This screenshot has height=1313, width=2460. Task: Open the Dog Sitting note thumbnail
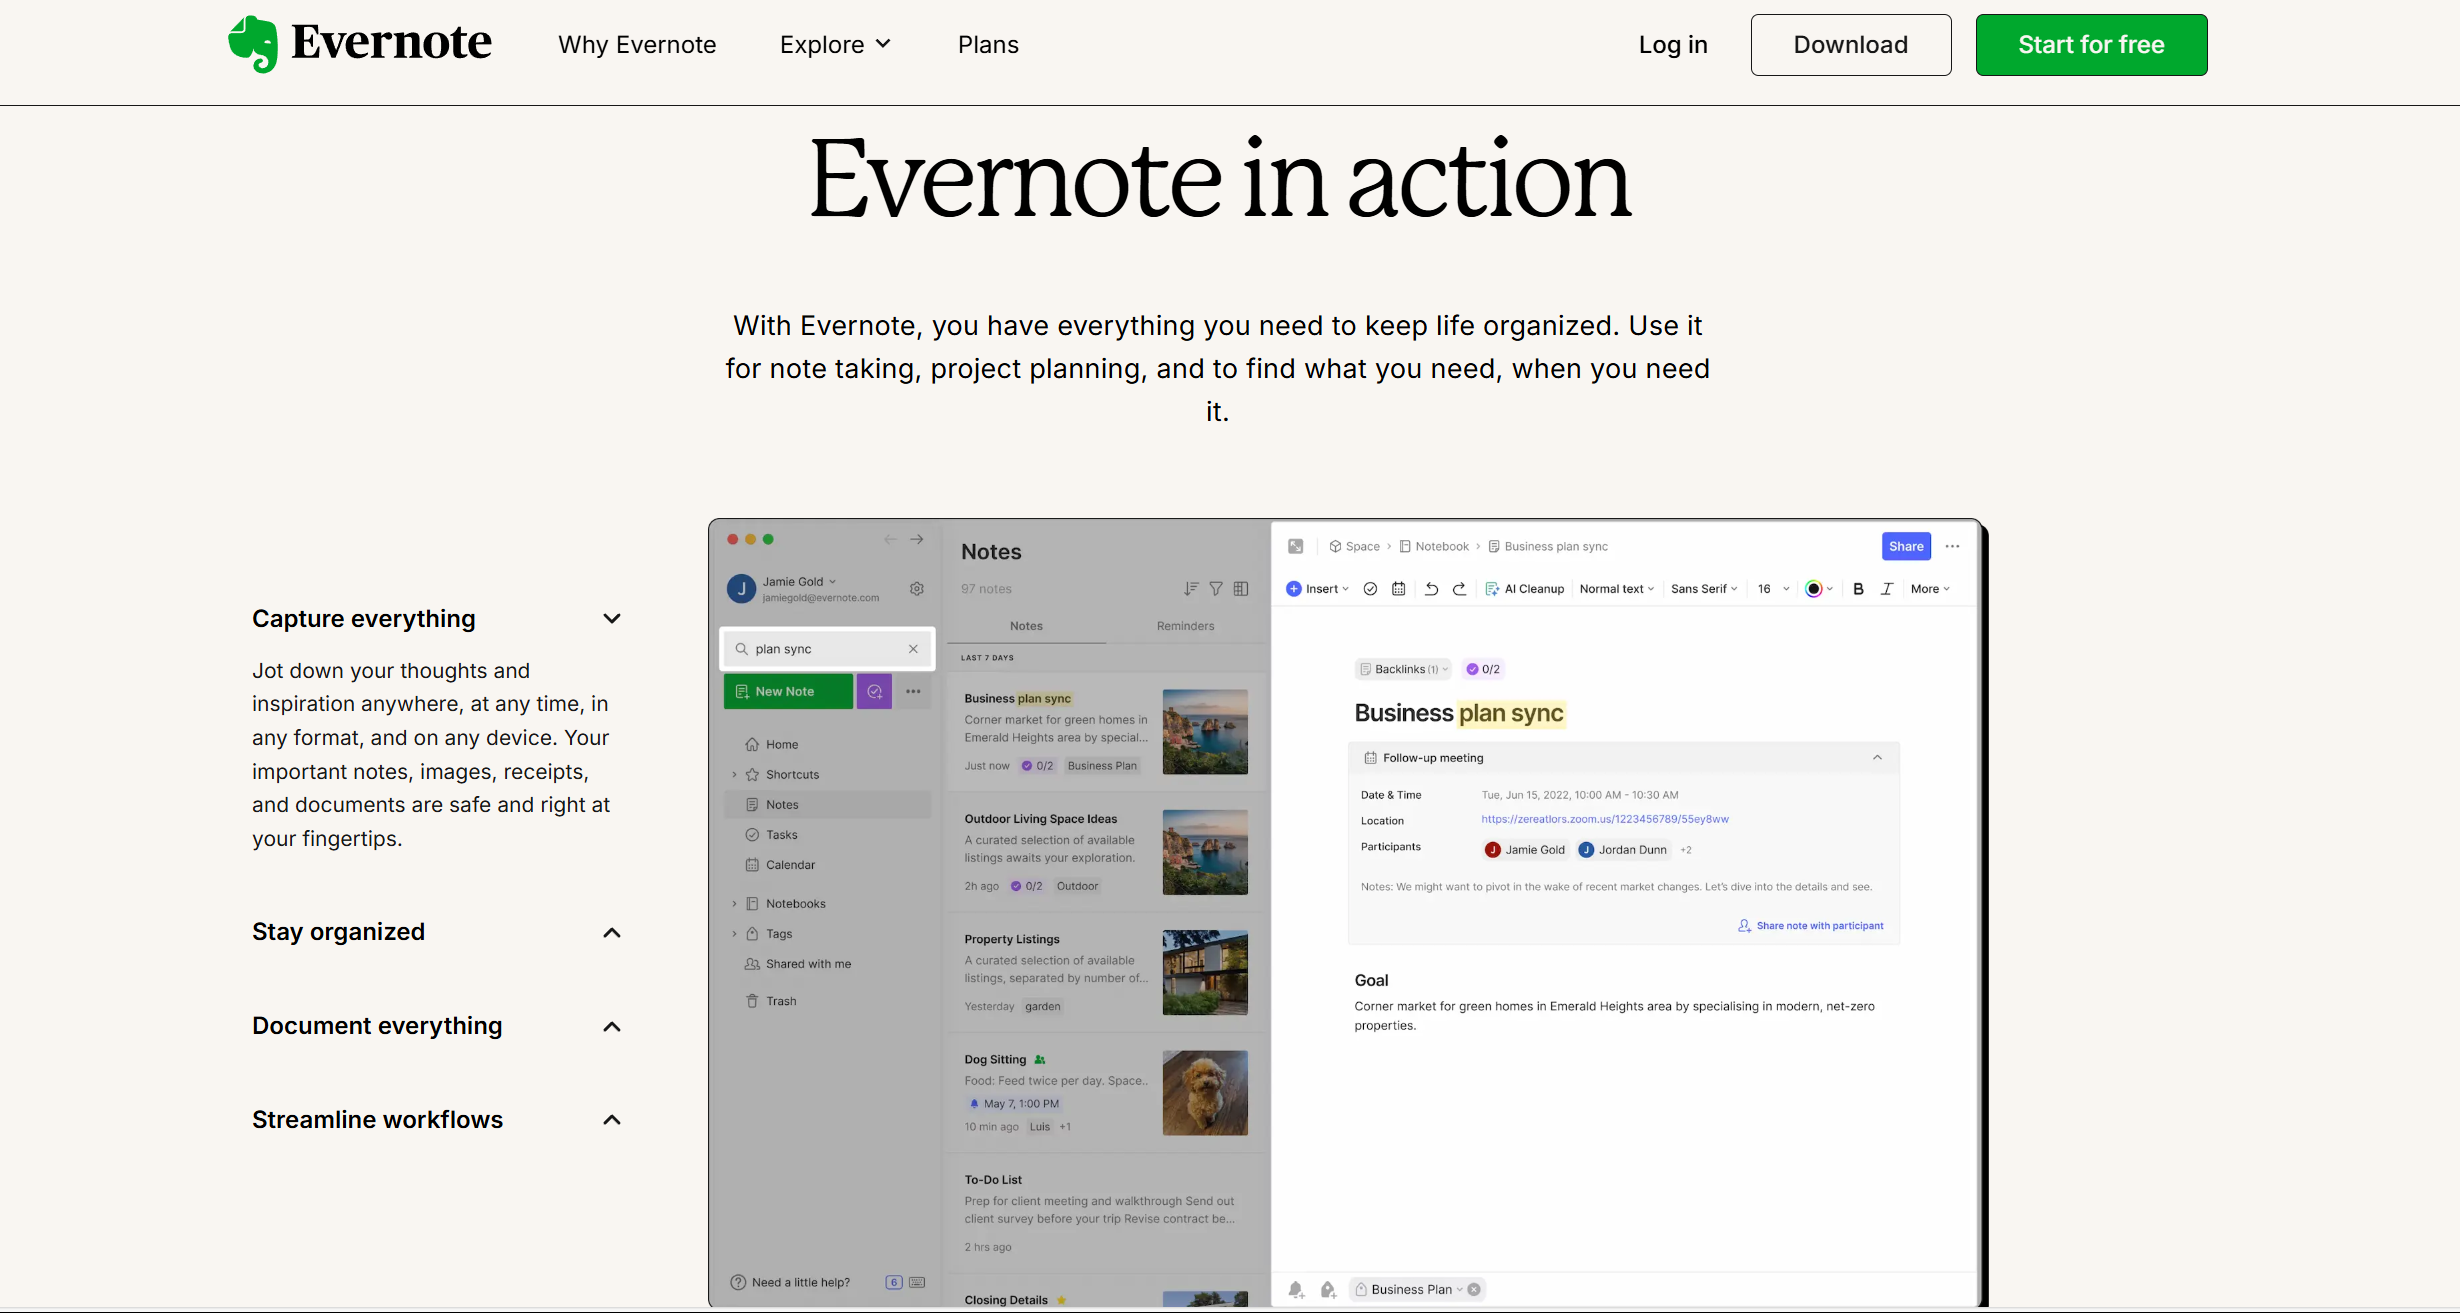coord(1205,1093)
